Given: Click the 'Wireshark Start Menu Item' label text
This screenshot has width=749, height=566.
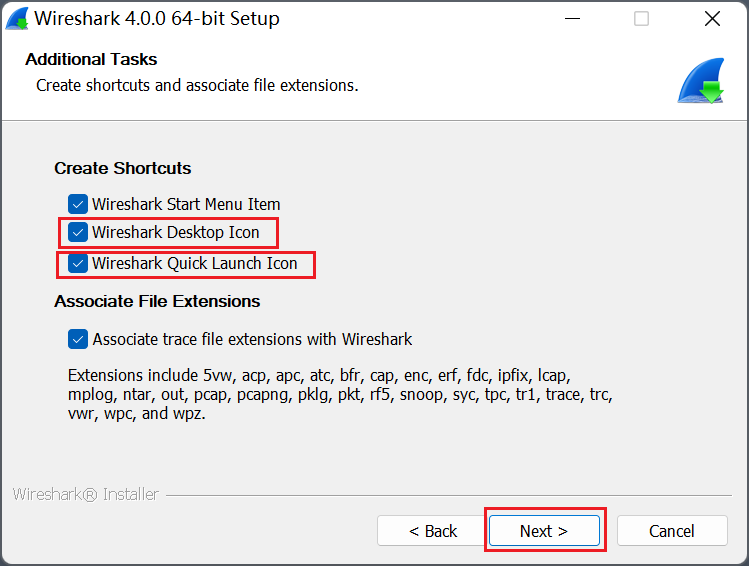Looking at the screenshot, I should pyautogui.click(x=186, y=204).
